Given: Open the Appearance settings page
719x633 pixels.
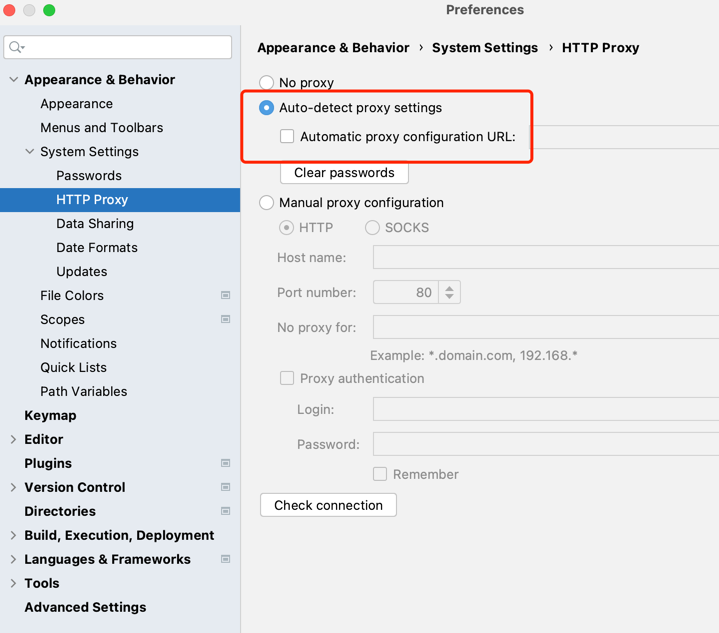Looking at the screenshot, I should pos(77,104).
